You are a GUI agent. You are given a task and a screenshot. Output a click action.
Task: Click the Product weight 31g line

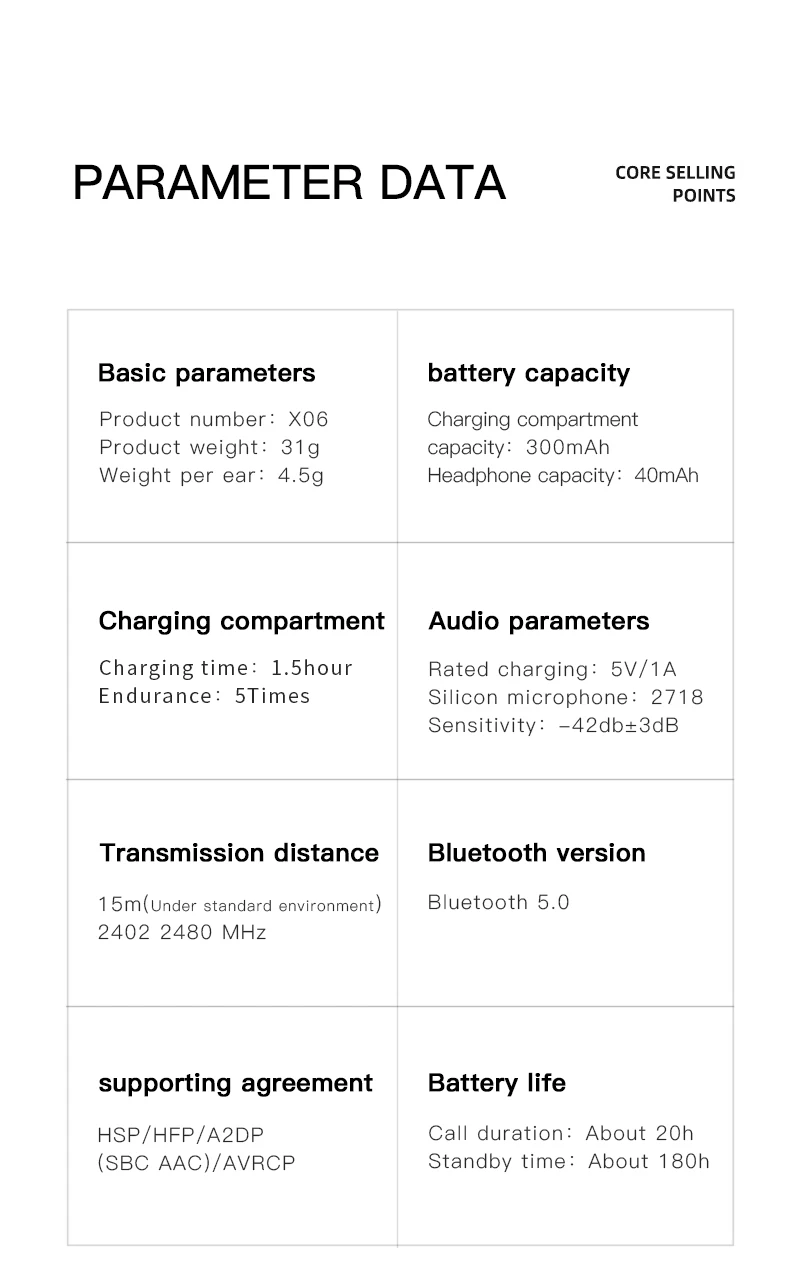(210, 447)
